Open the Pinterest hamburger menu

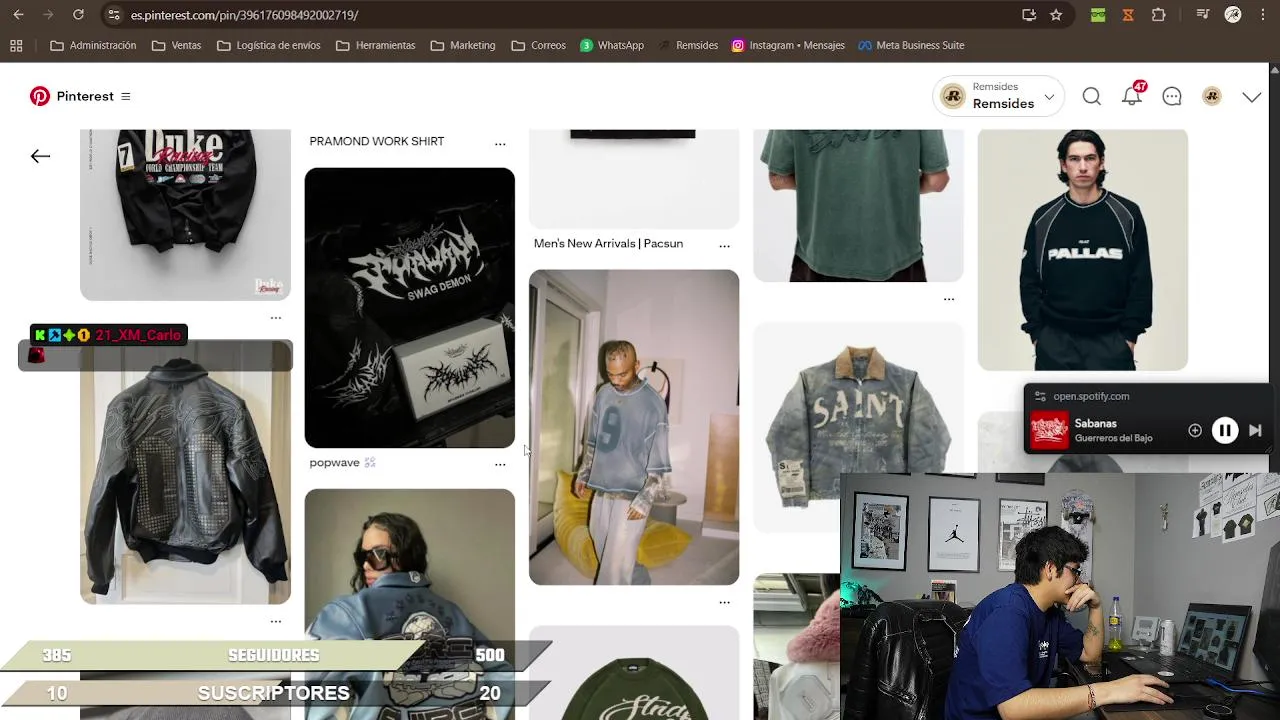tap(125, 96)
